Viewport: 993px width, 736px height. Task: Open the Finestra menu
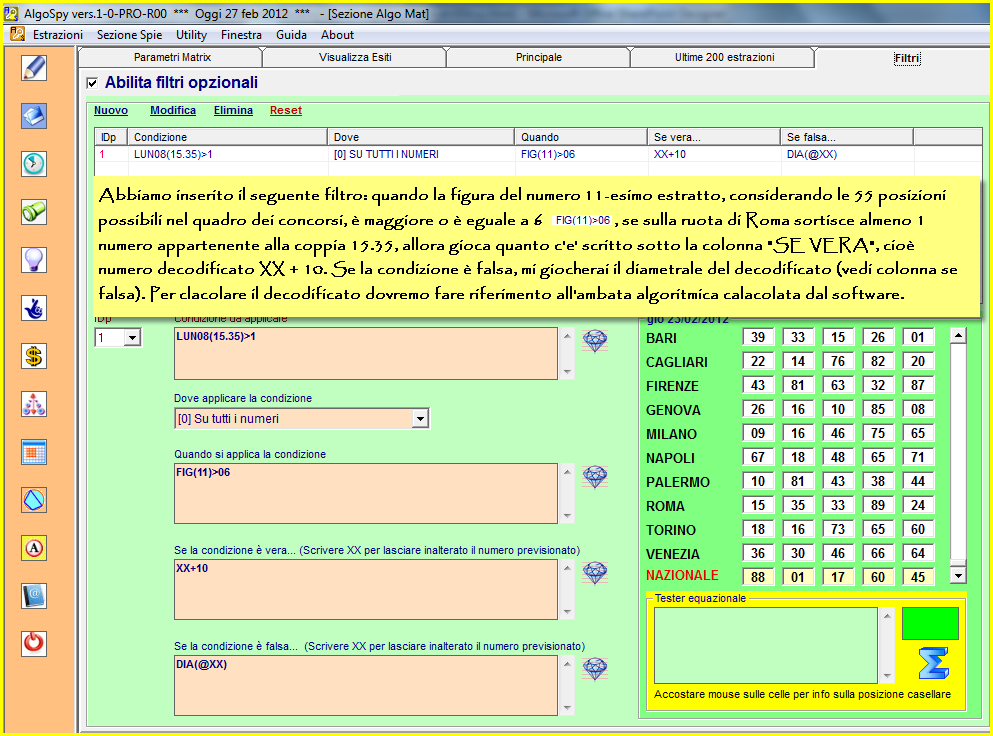tap(241, 35)
